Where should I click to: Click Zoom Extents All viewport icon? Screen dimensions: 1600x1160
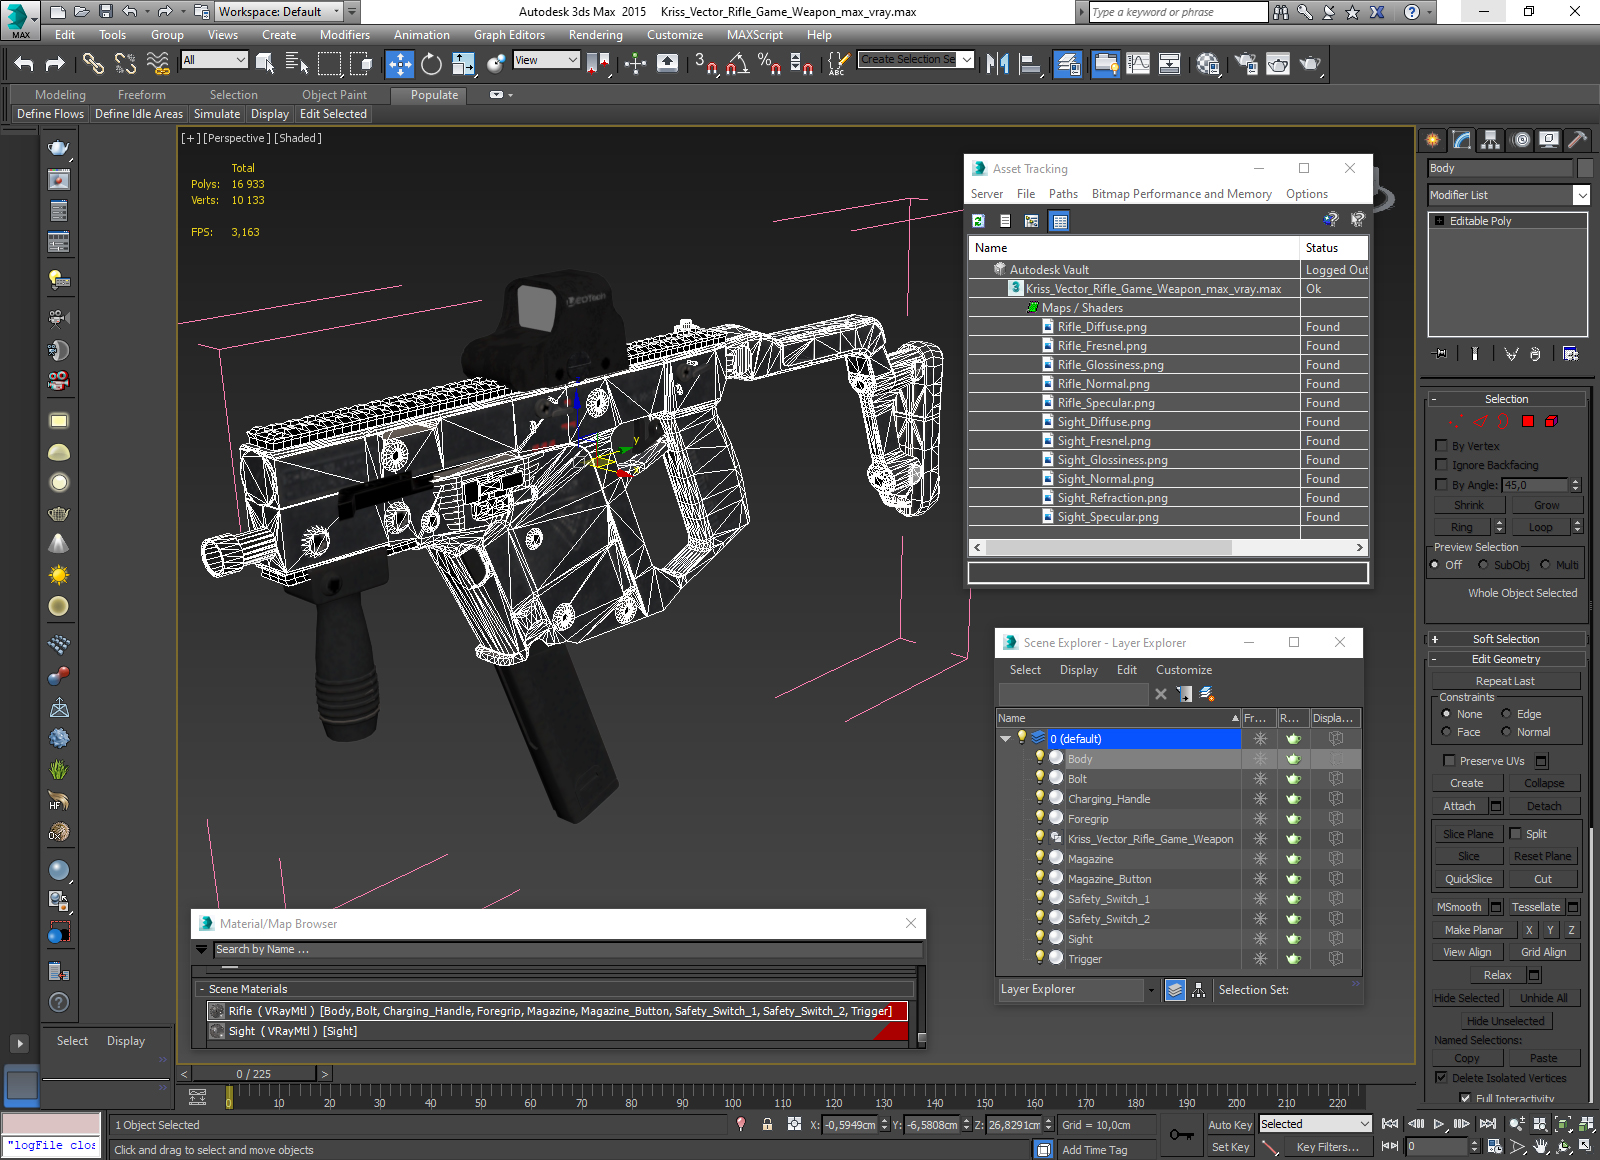click(1586, 1124)
